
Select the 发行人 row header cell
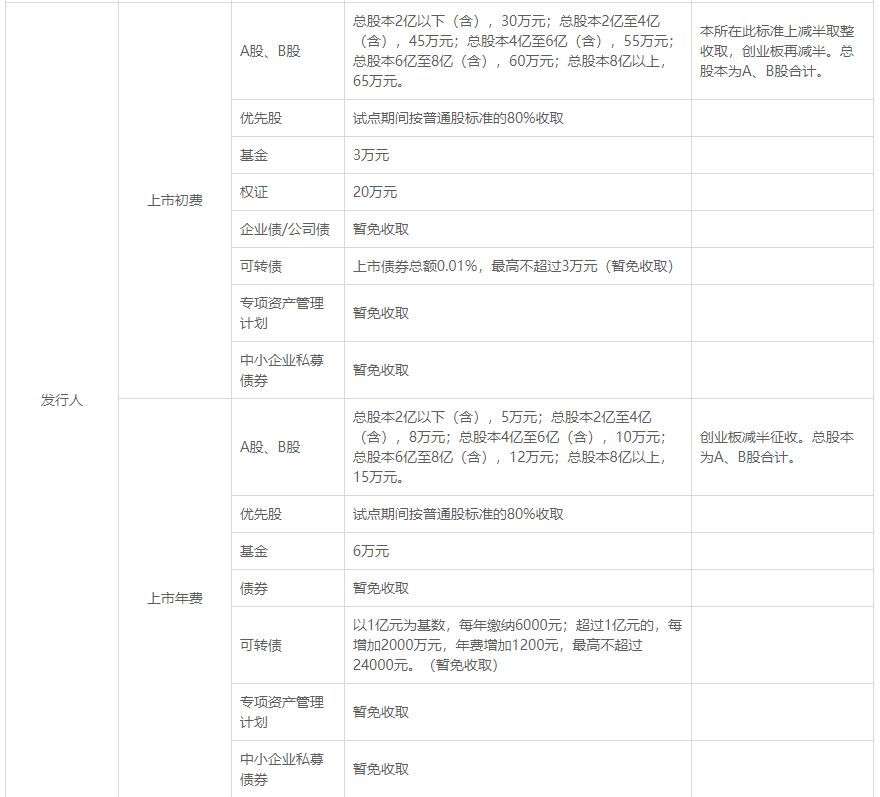point(60,400)
